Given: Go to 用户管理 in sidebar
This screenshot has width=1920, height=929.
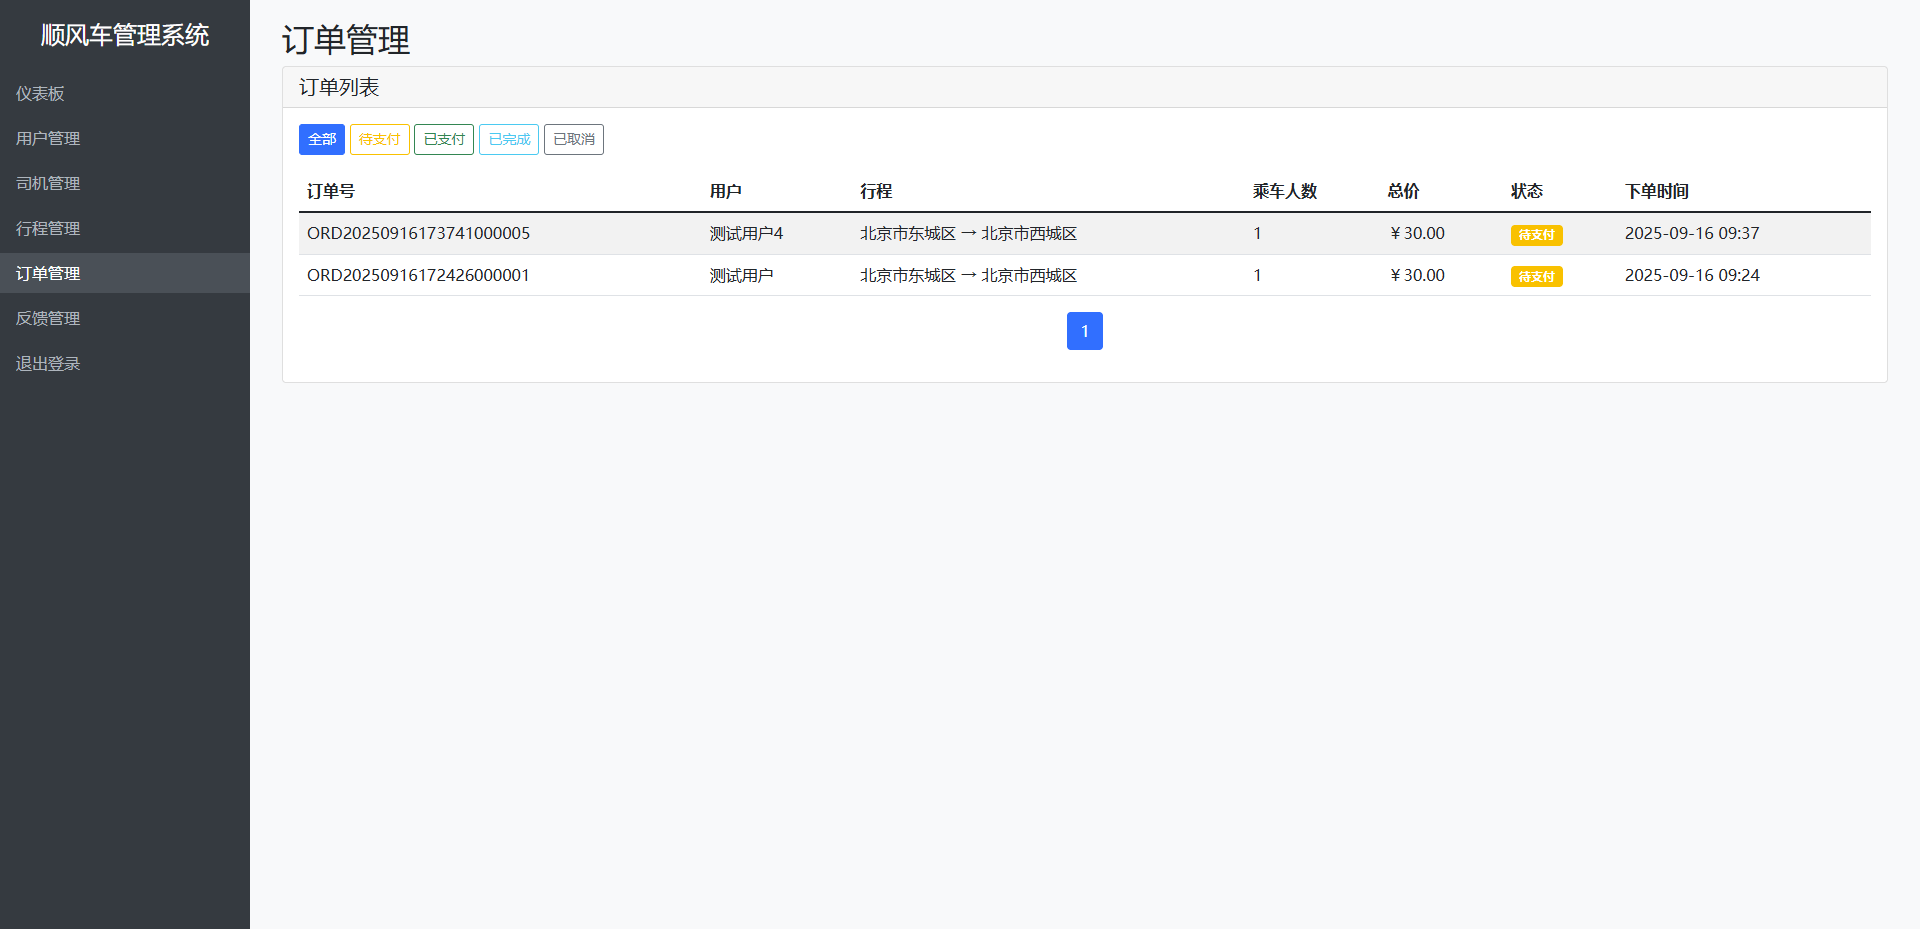Looking at the screenshot, I should [48, 138].
